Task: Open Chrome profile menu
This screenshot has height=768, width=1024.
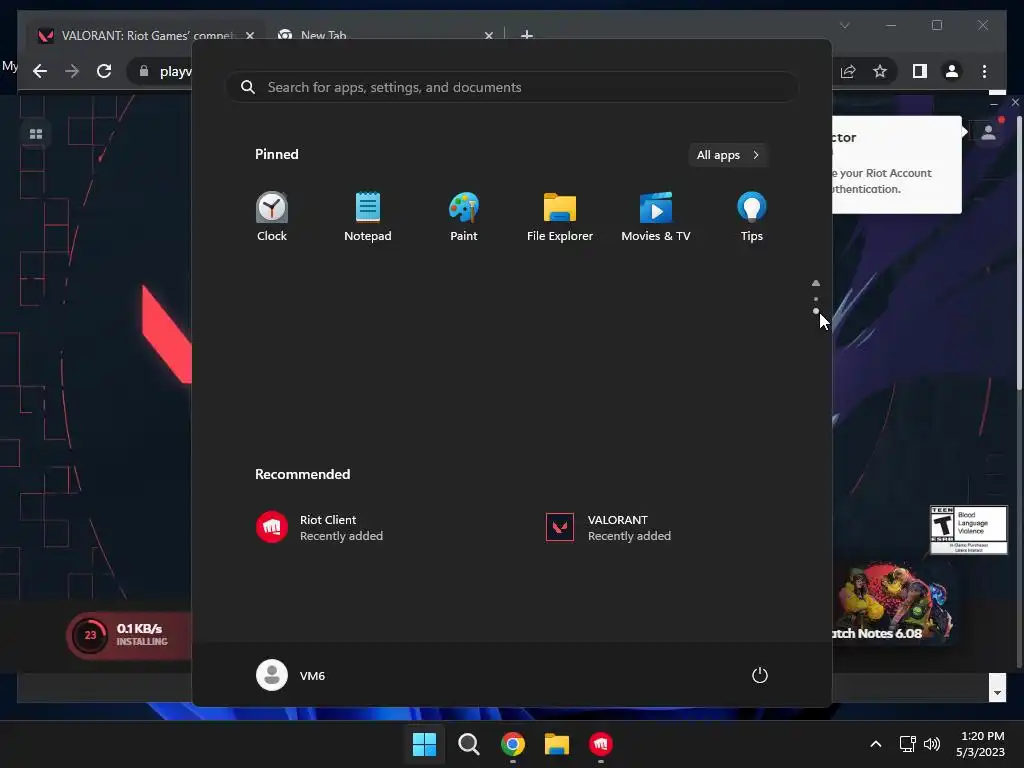Action: [x=952, y=71]
